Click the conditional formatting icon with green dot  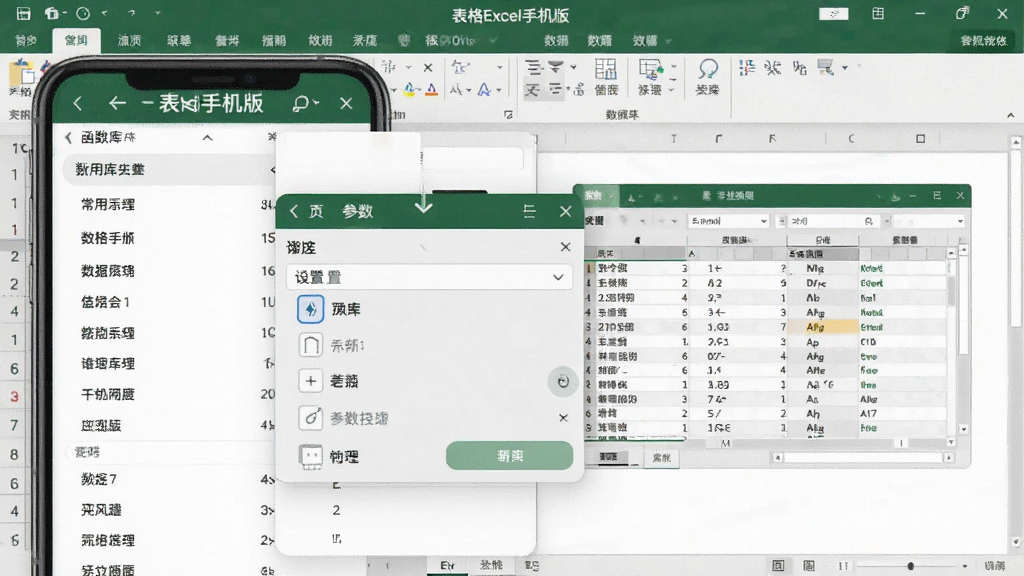coord(650,69)
